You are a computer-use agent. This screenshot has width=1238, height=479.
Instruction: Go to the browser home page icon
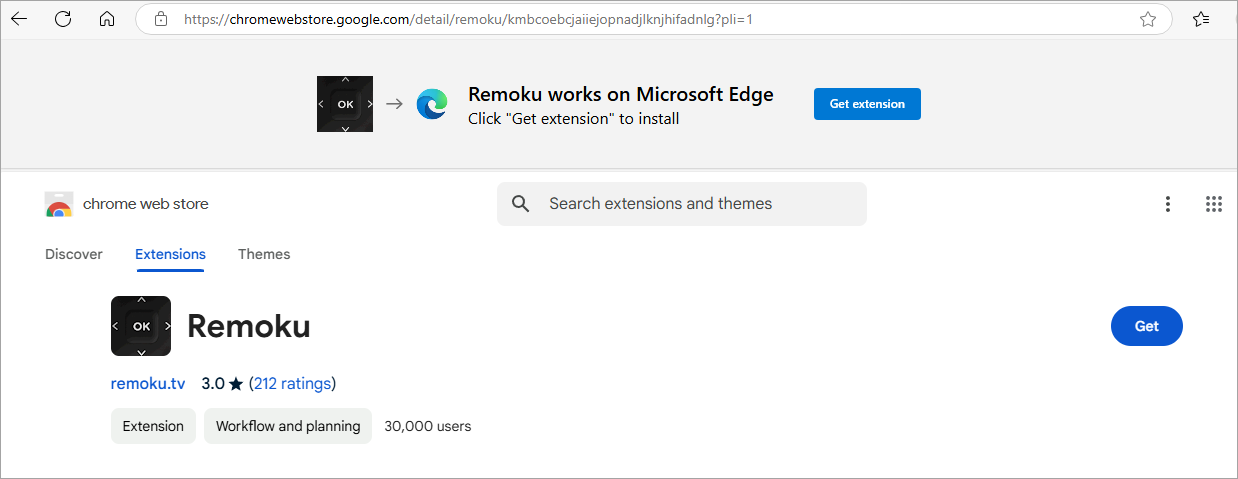107,19
